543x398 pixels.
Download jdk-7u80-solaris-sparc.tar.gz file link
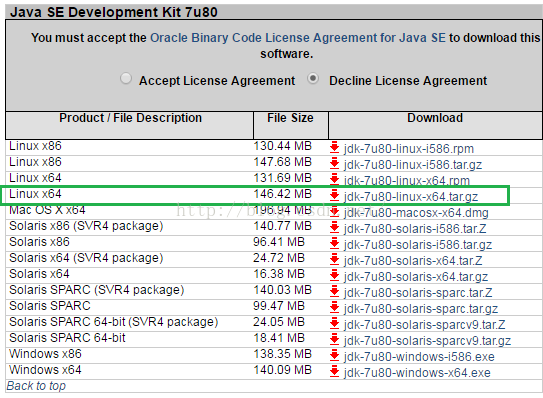421,309
